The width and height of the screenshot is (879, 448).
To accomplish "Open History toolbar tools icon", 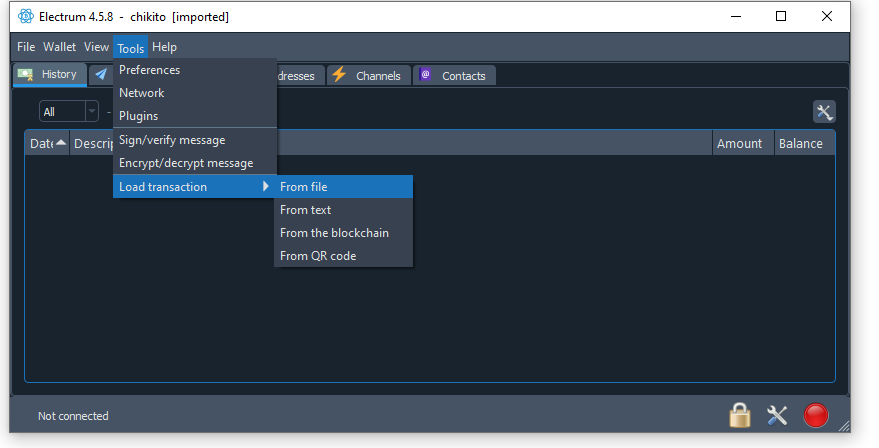I will pyautogui.click(x=824, y=112).
